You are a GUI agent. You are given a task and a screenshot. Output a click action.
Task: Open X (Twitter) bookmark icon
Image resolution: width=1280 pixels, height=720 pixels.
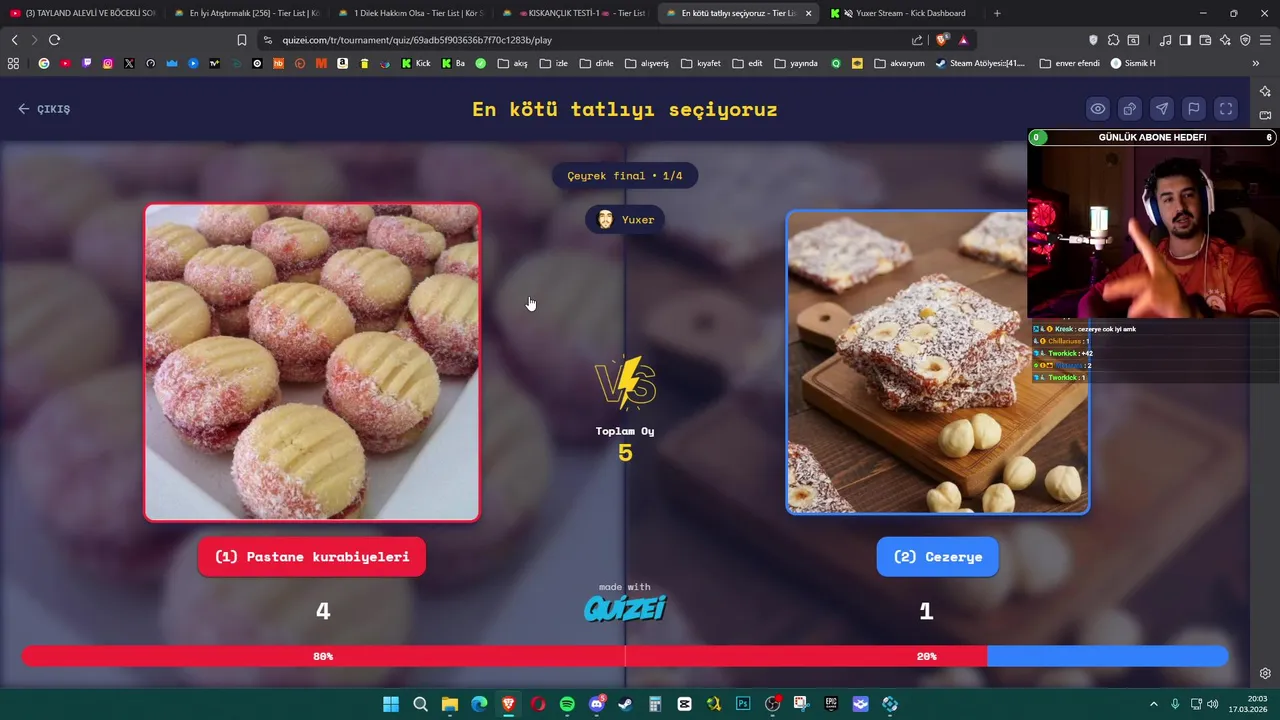click(129, 63)
